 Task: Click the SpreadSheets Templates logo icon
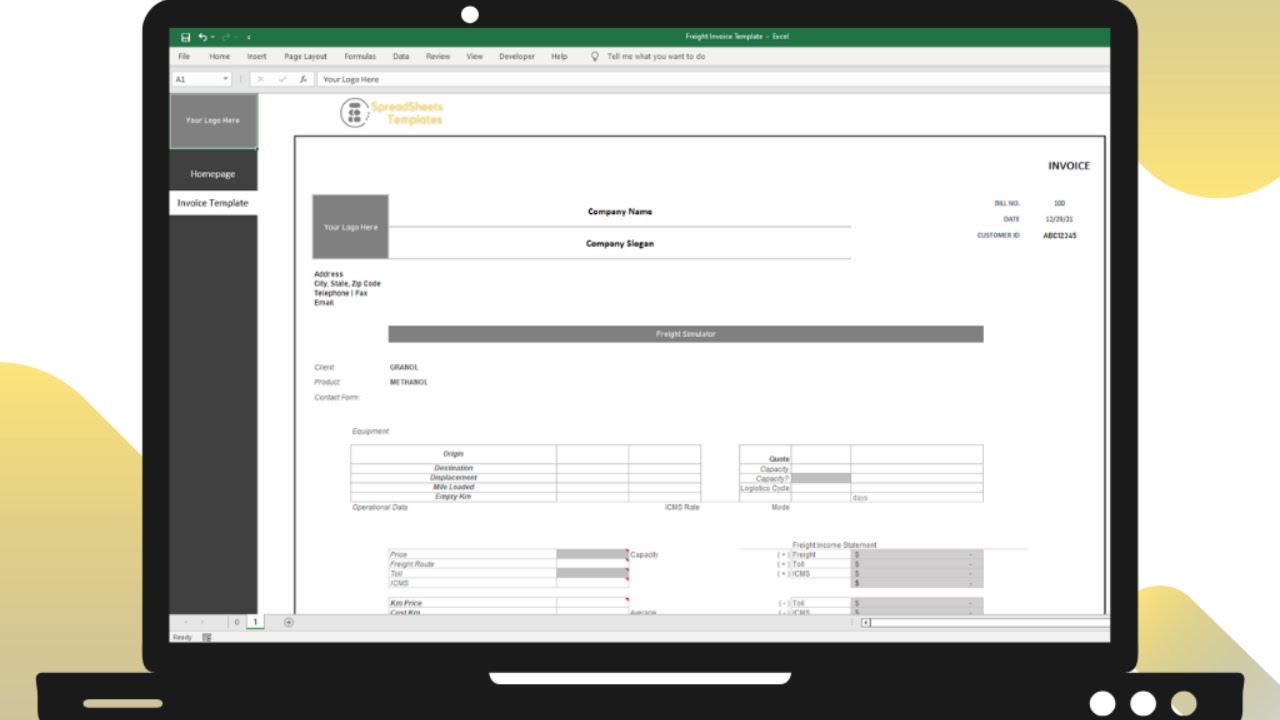(355, 113)
